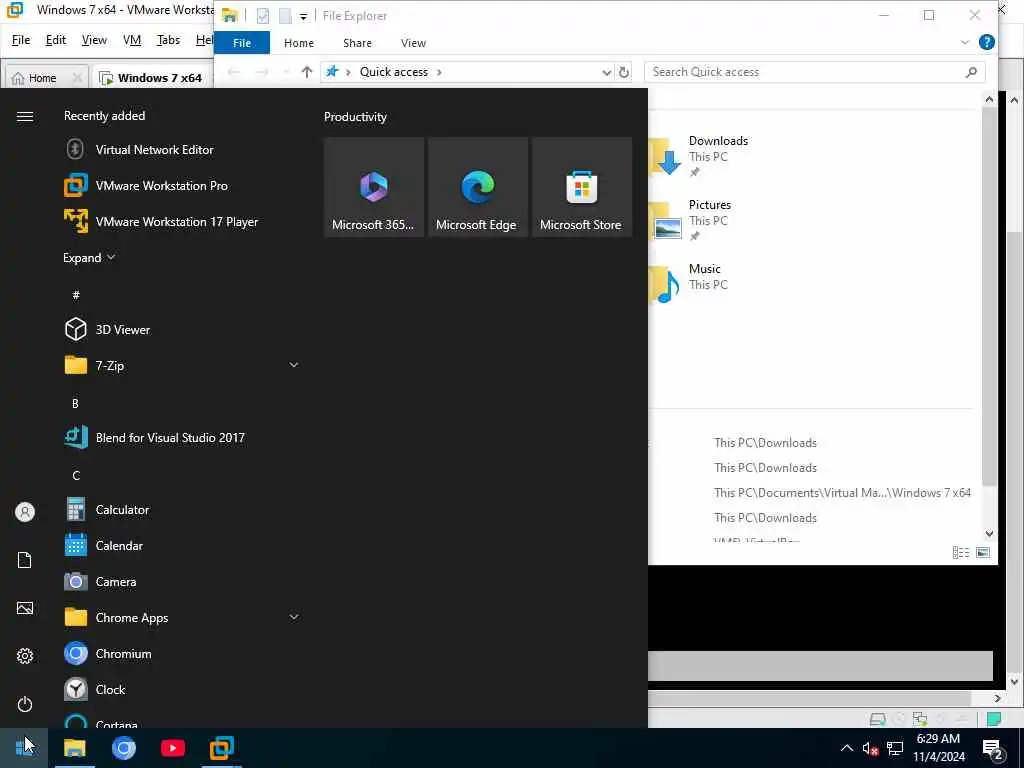The width and height of the screenshot is (1024, 768).
Task: Switch to large icons view in File Explorer
Action: tap(982, 552)
